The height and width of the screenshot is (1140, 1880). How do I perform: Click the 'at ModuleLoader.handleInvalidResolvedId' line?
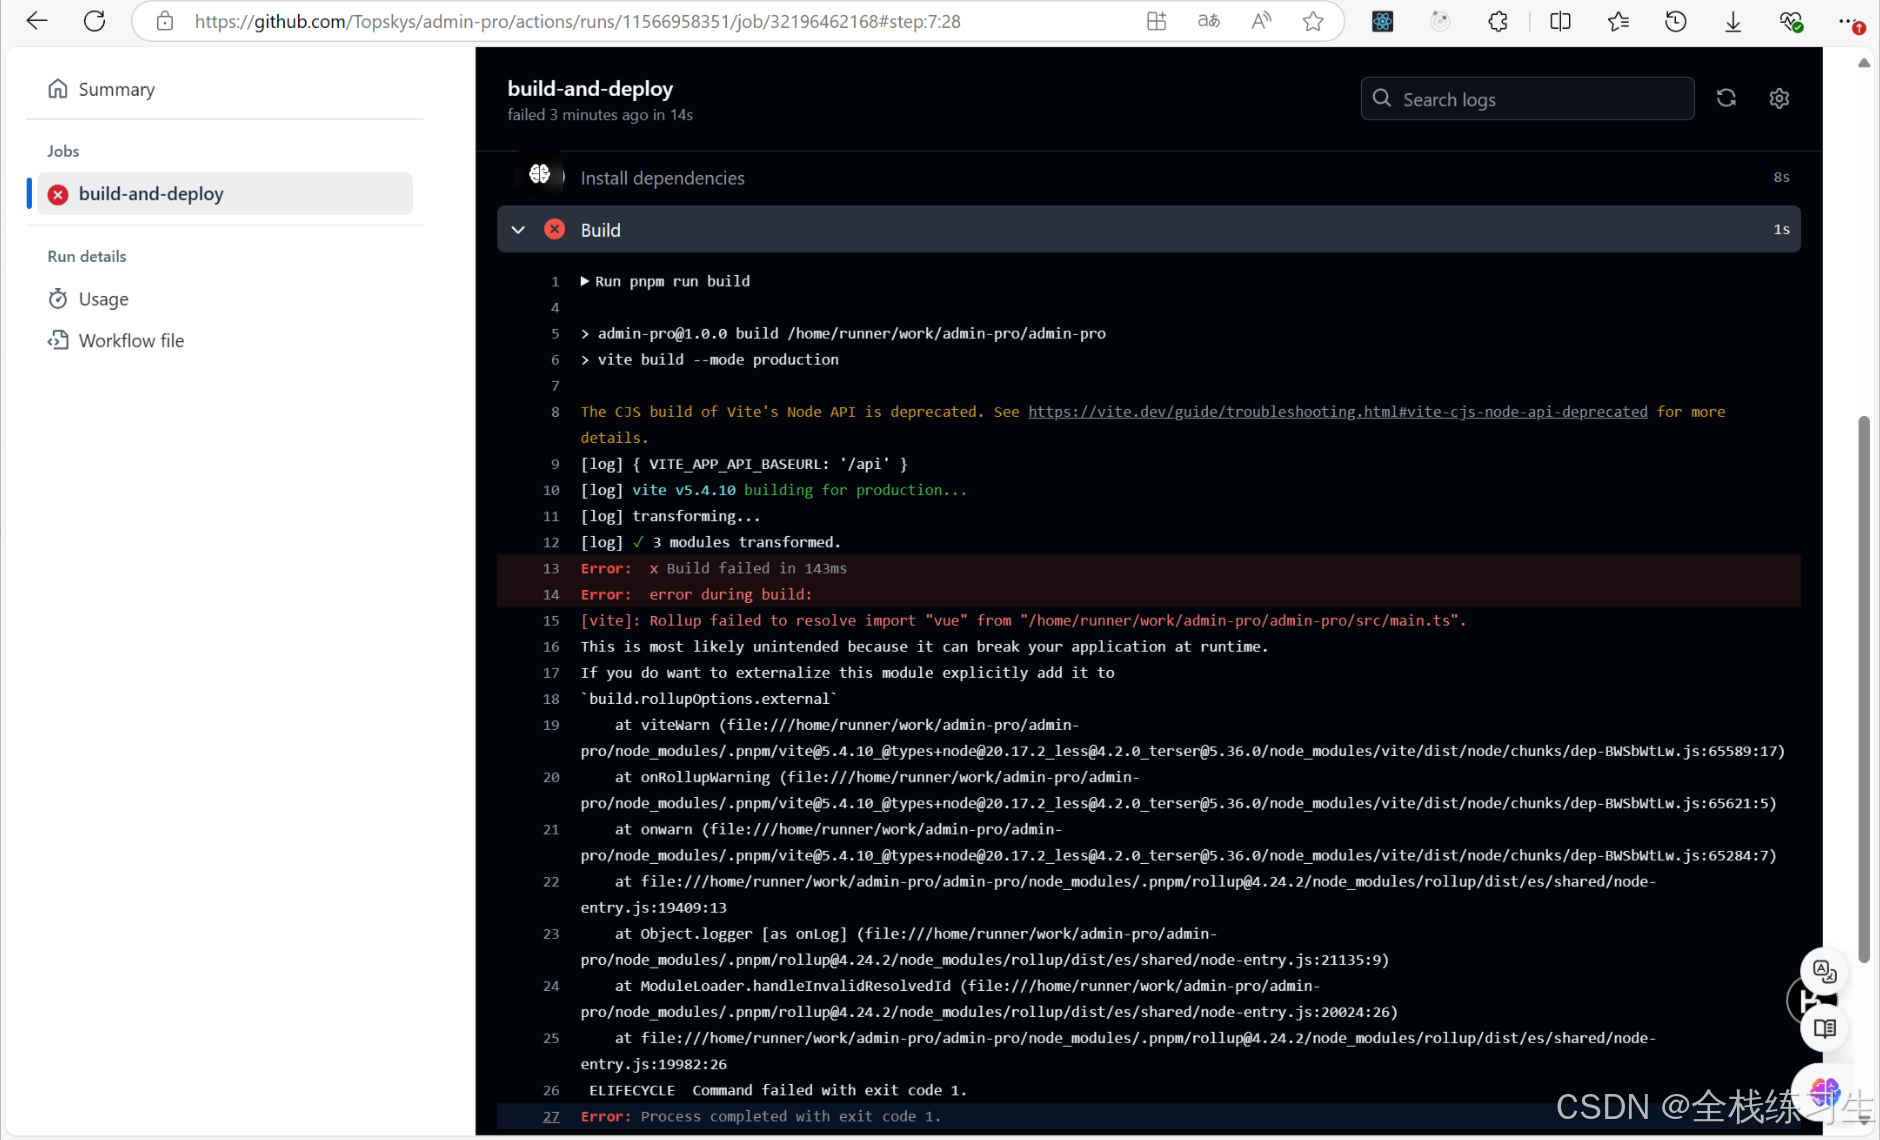(x=990, y=999)
